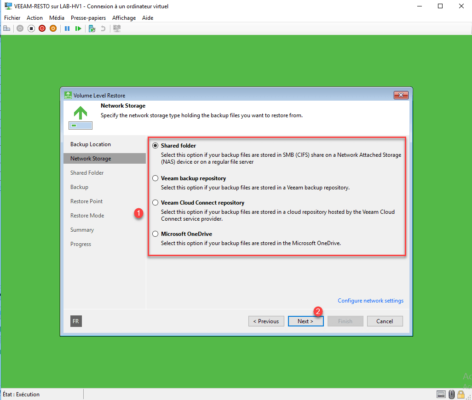Click the < Previous button

point(266,321)
